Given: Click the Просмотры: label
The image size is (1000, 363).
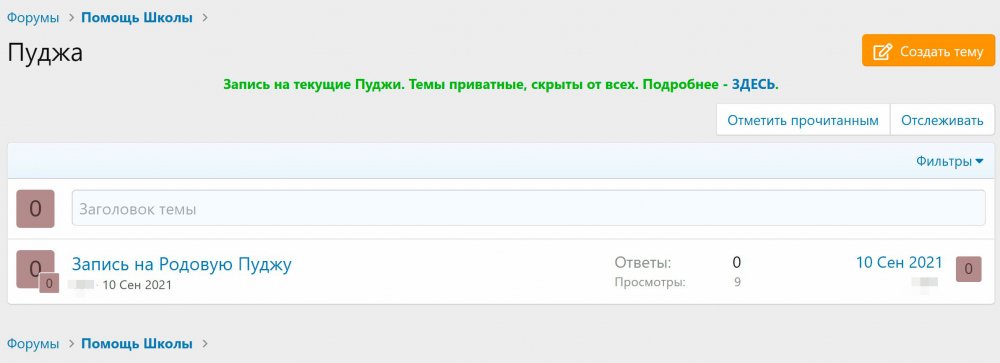Looking at the screenshot, I should point(650,282).
